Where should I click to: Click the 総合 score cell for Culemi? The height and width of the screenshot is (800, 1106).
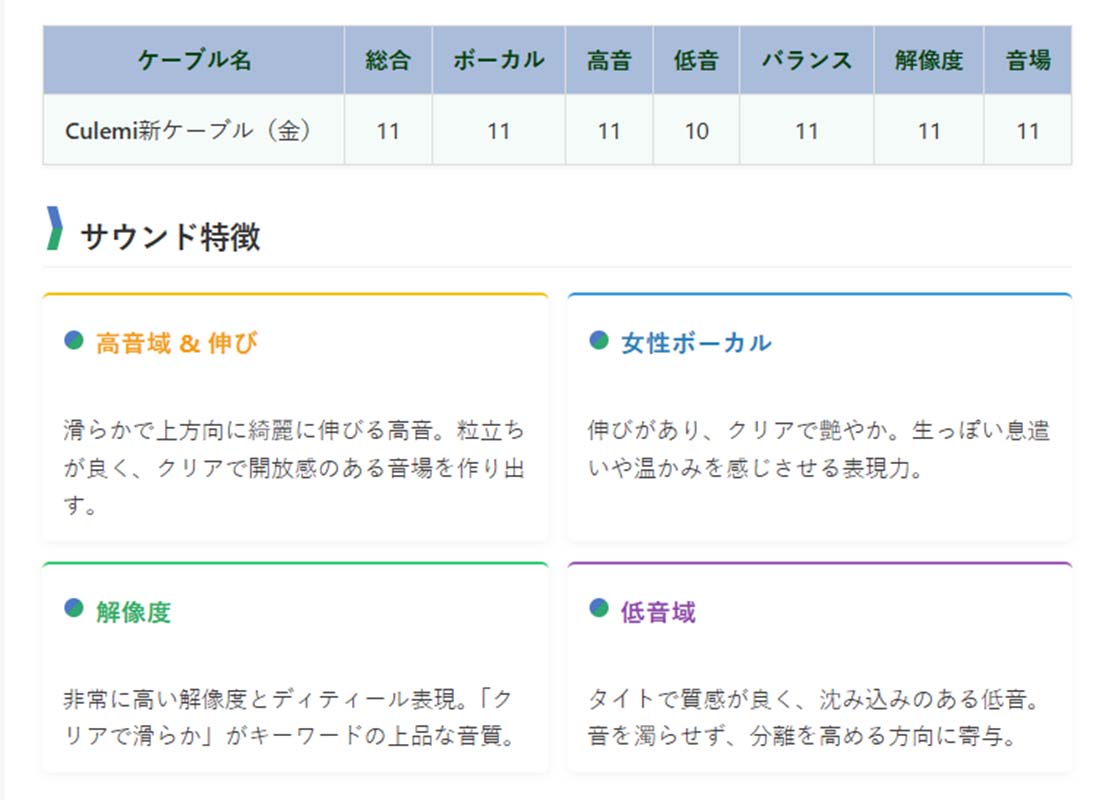388,131
